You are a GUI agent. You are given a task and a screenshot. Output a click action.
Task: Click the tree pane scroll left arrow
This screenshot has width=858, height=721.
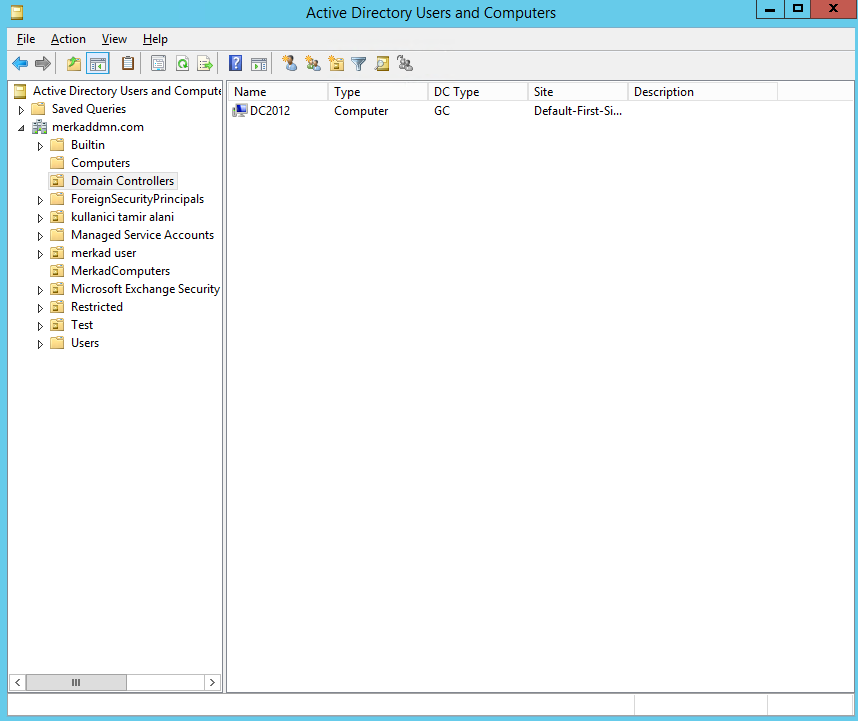18,682
